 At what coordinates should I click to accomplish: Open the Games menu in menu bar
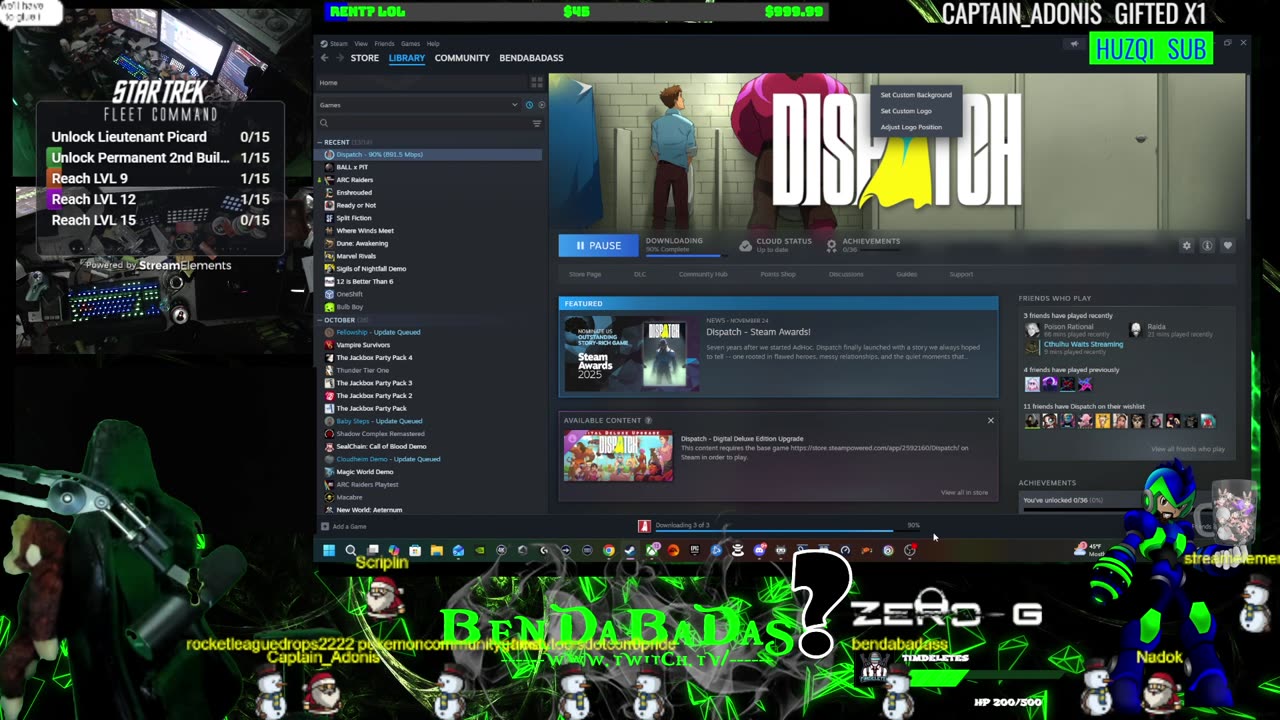(410, 44)
